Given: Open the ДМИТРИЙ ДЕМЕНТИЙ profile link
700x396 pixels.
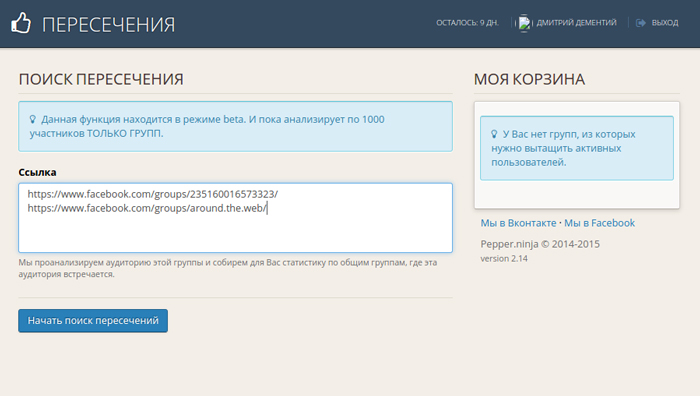Looking at the screenshot, I should (x=576, y=23).
